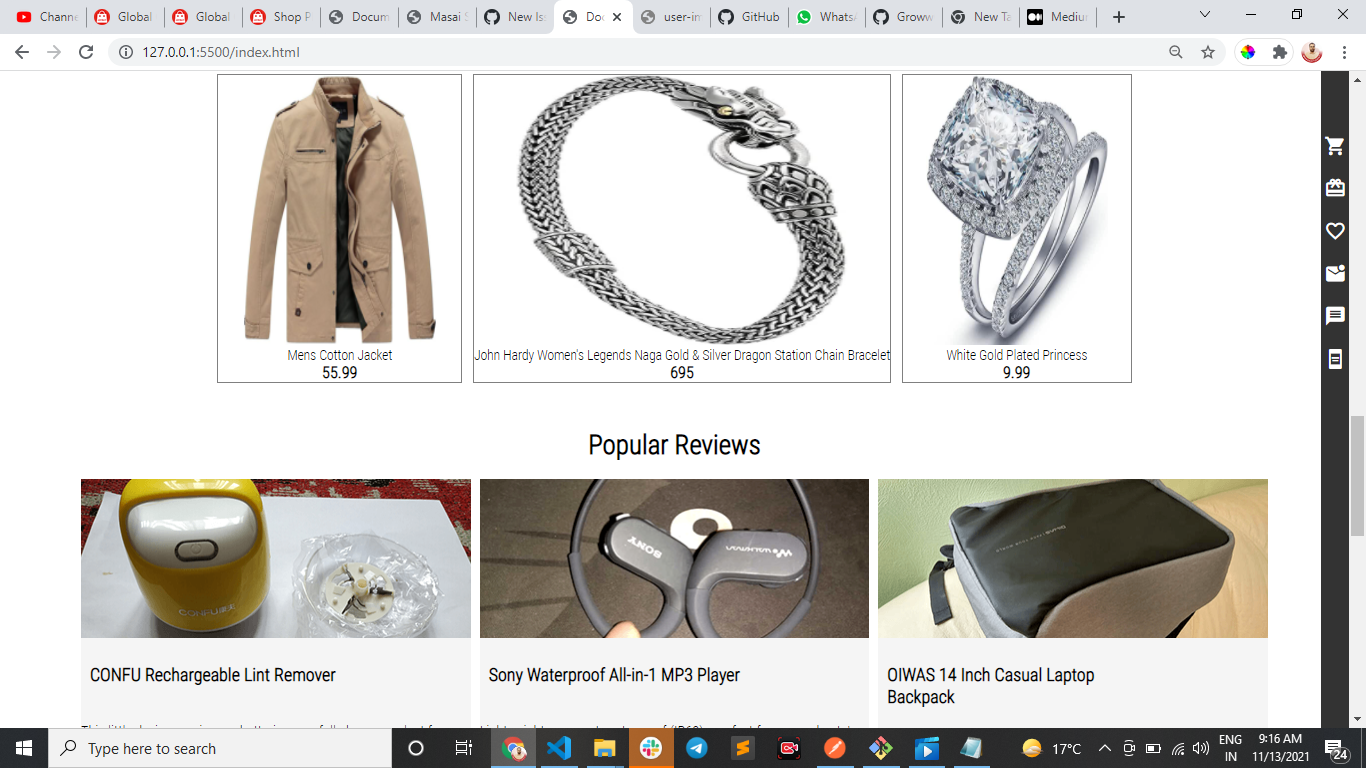This screenshot has width=1366, height=768.
Task: Go back with the browser back arrow
Action: coord(22,52)
